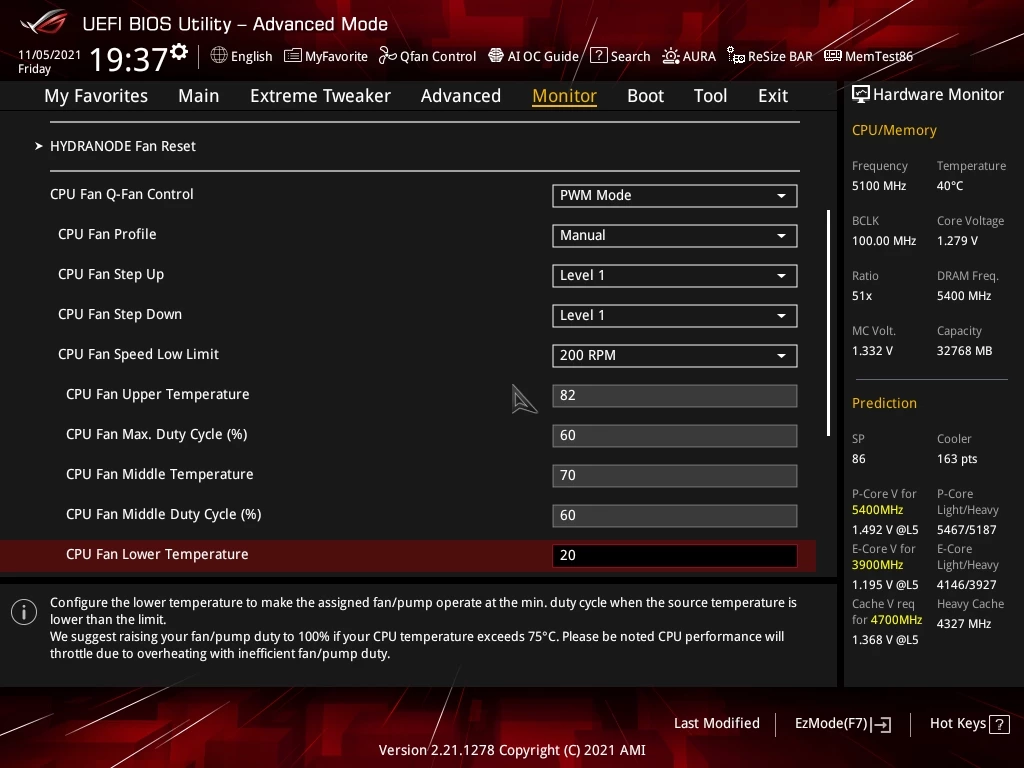Click the Hot Keys question mark icon

coord(999,724)
